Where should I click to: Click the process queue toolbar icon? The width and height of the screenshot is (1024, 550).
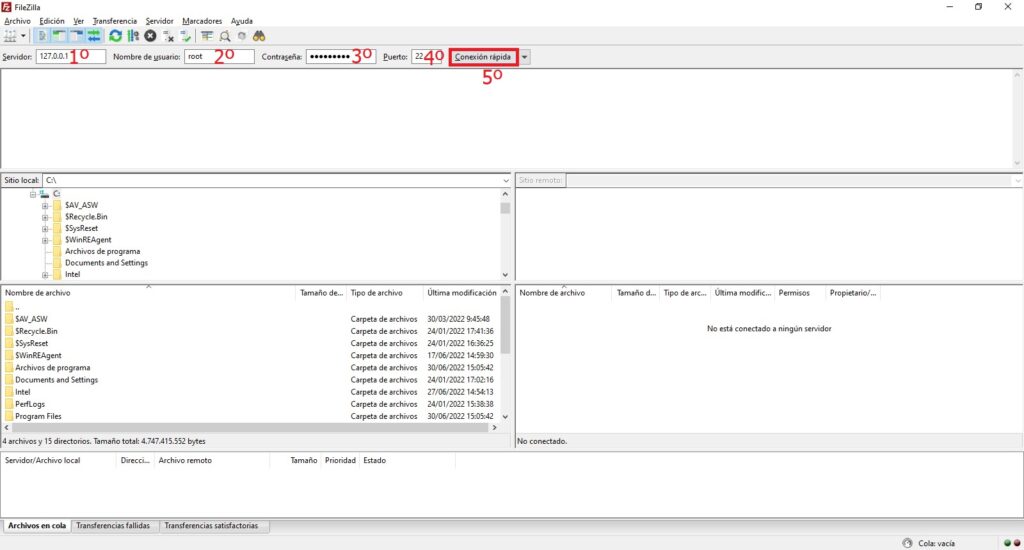133,36
